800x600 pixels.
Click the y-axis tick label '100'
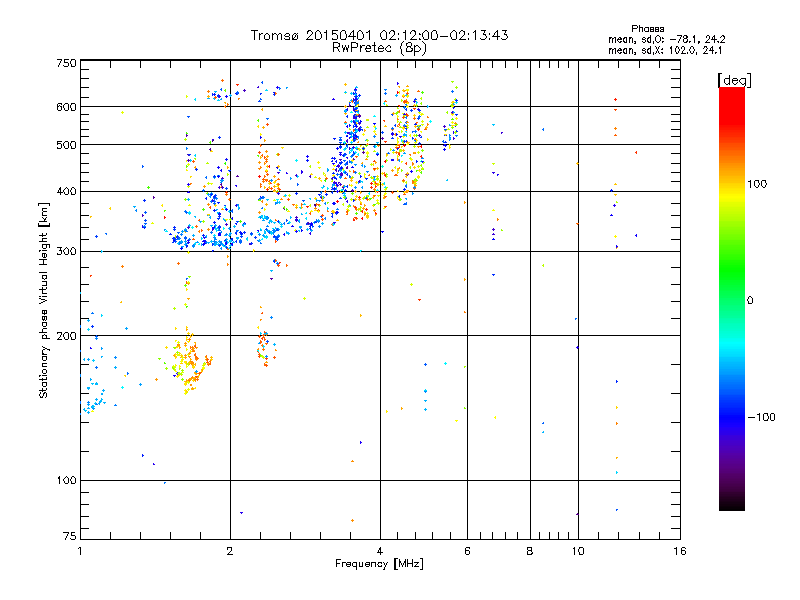pyautogui.click(x=66, y=480)
